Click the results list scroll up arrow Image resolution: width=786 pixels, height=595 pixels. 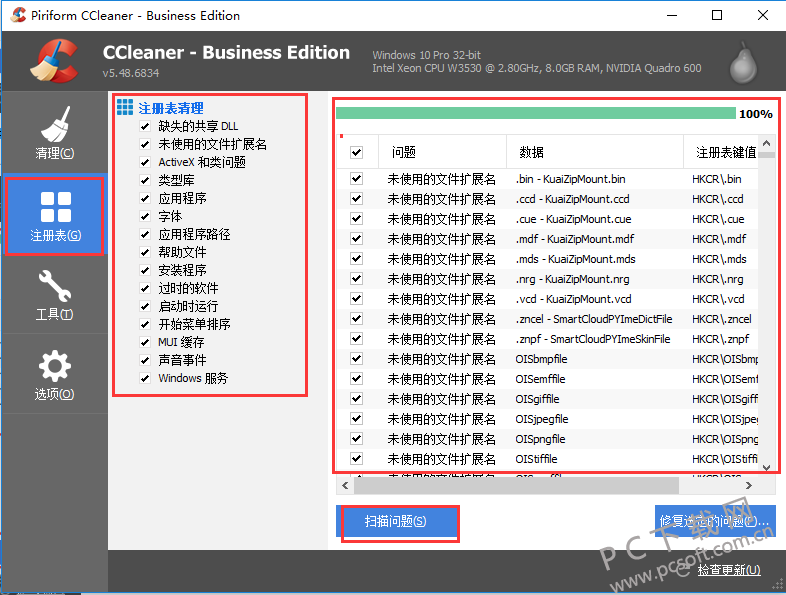766,143
